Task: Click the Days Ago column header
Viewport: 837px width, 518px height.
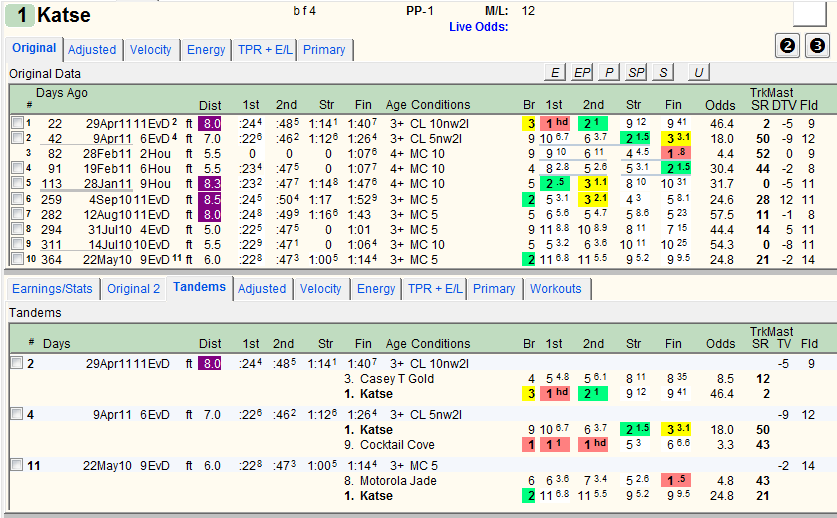Action: (x=62, y=93)
